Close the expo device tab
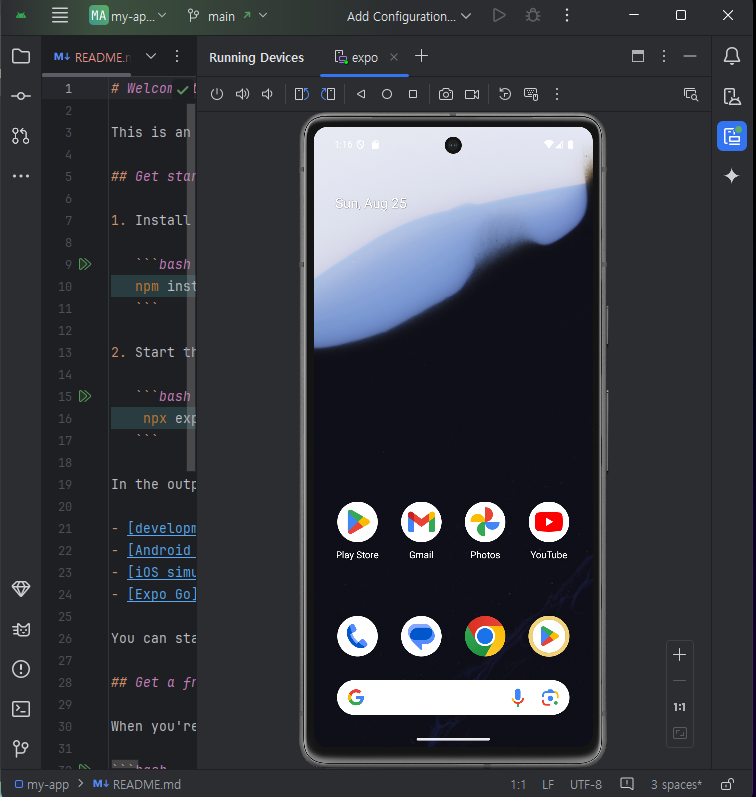Image resolution: width=756 pixels, height=797 pixels. click(x=394, y=57)
